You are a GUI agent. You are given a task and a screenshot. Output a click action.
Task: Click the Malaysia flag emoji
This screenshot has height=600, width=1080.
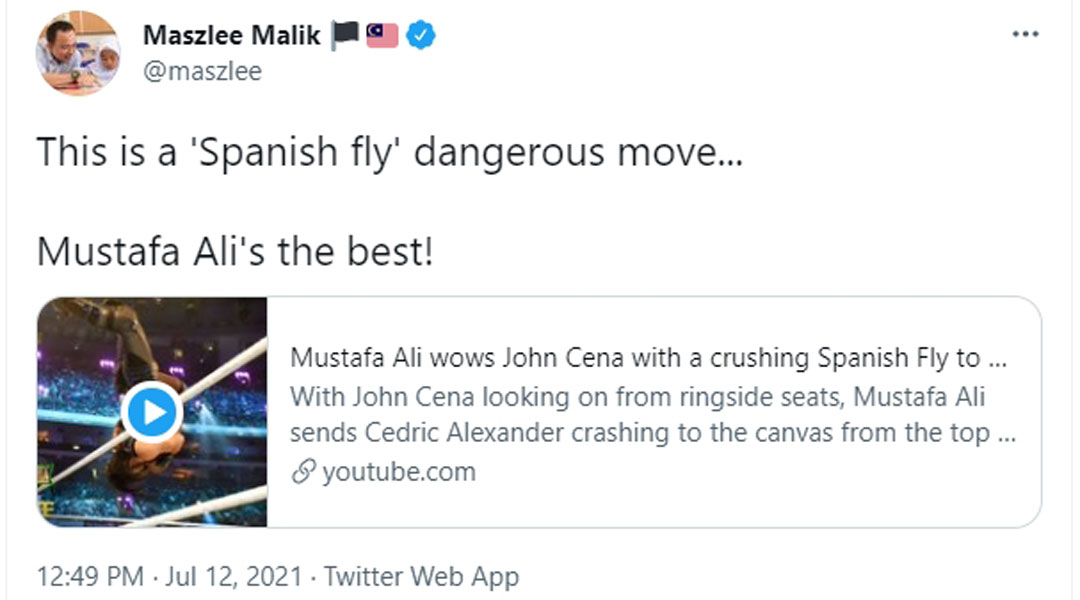(x=382, y=34)
